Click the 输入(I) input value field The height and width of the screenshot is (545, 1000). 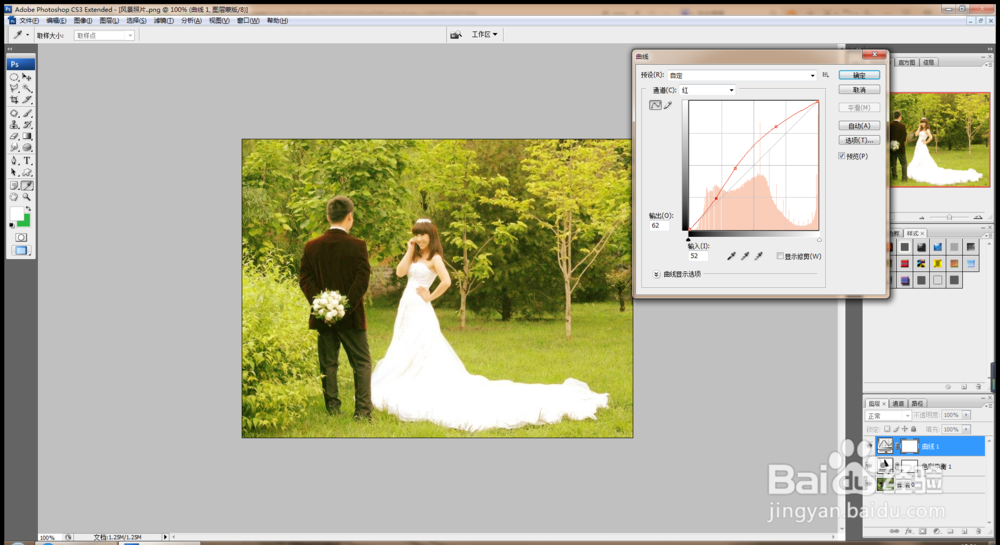click(697, 256)
